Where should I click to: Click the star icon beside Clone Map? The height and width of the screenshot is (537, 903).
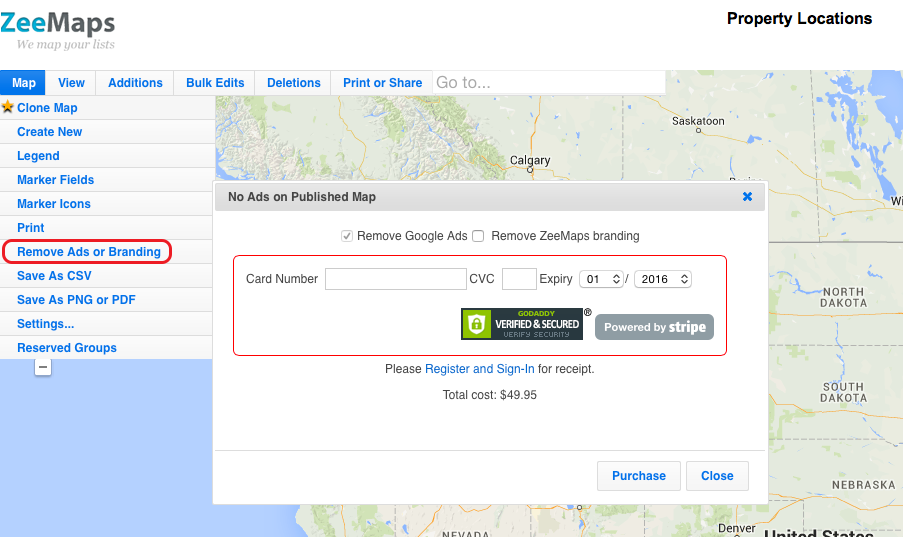[x=8, y=107]
